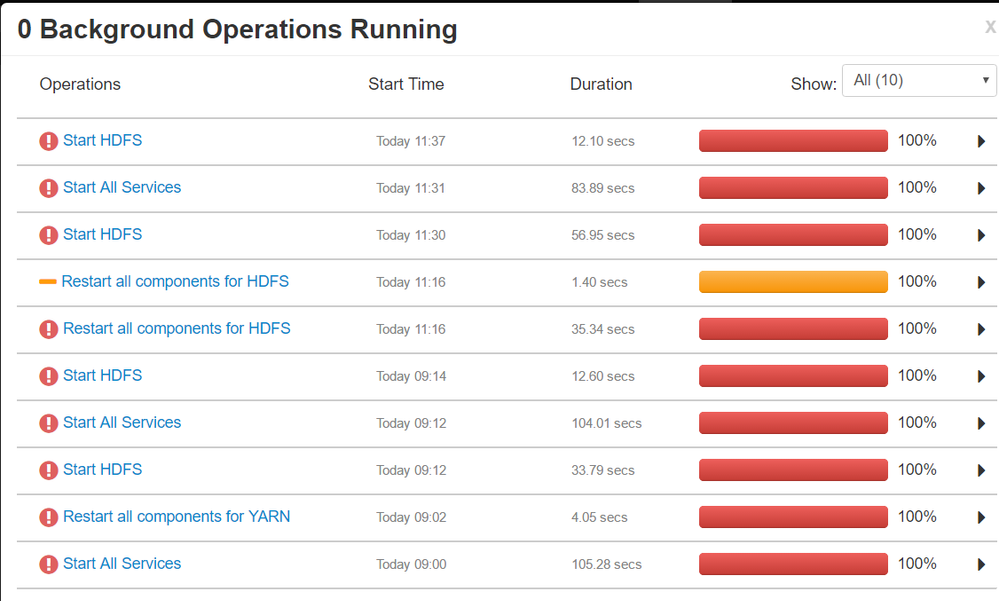
Task: Click the error icon for Start HDFS at 11:30
Action: point(48,235)
